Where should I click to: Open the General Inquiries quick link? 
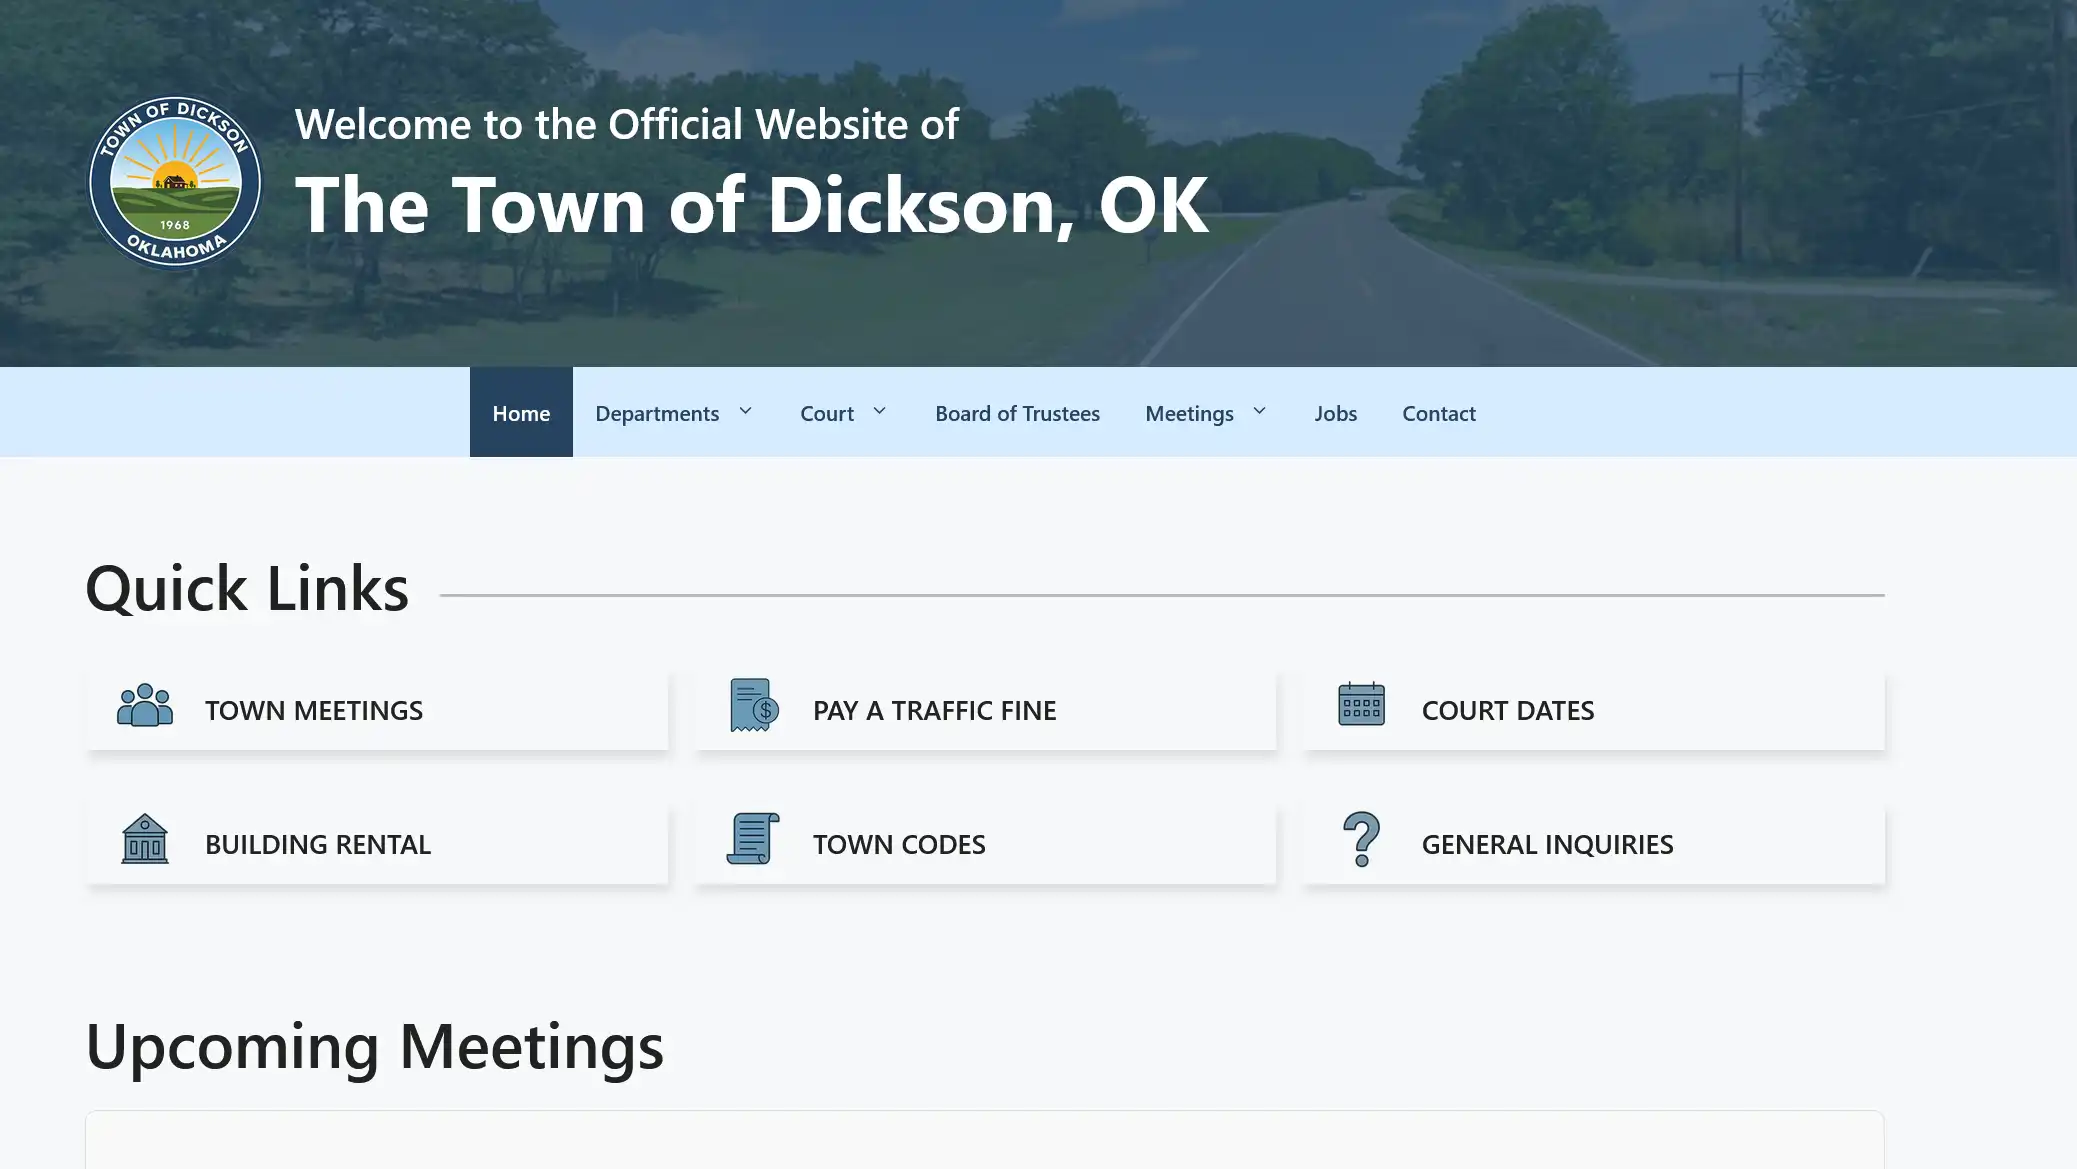(1593, 844)
